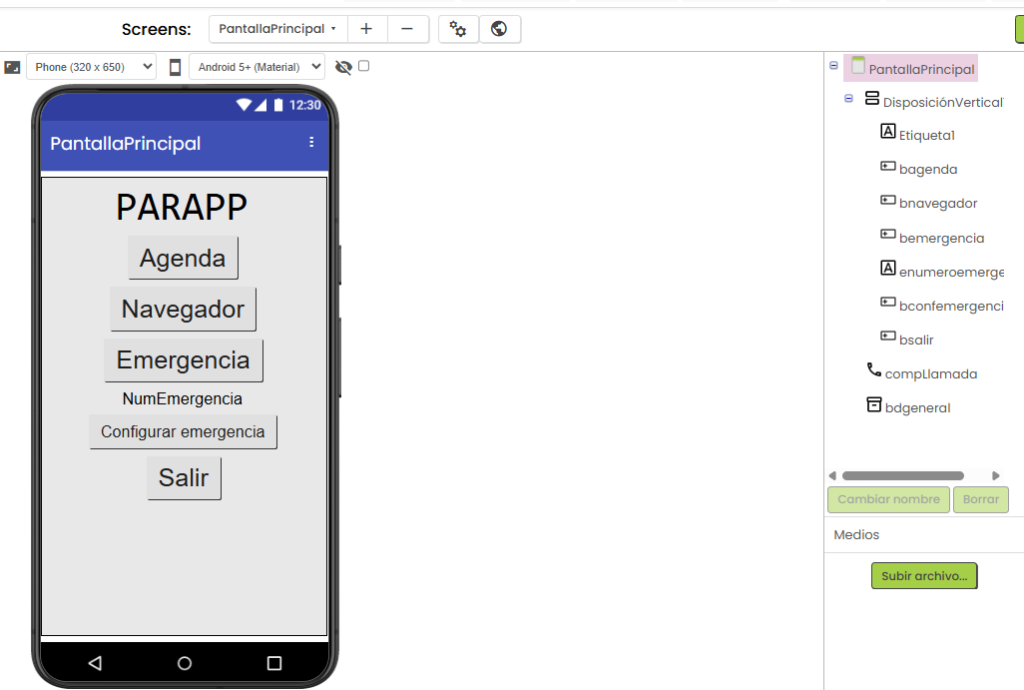The height and width of the screenshot is (690, 1024).
Task: Toggle the show hidden components checkbox
Action: pyautogui.click(x=364, y=66)
